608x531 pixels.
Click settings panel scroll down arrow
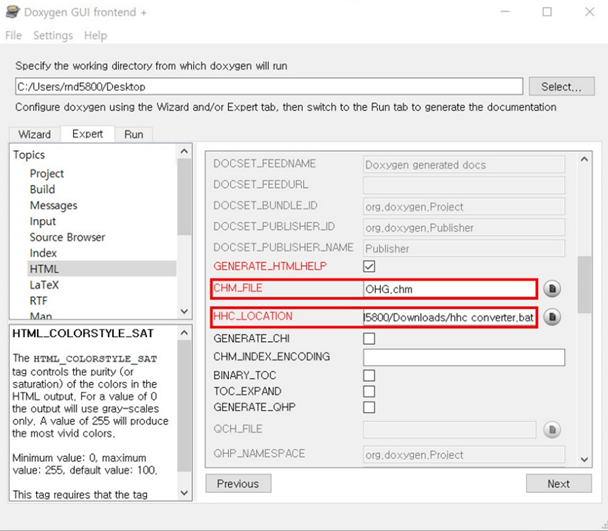[584, 460]
